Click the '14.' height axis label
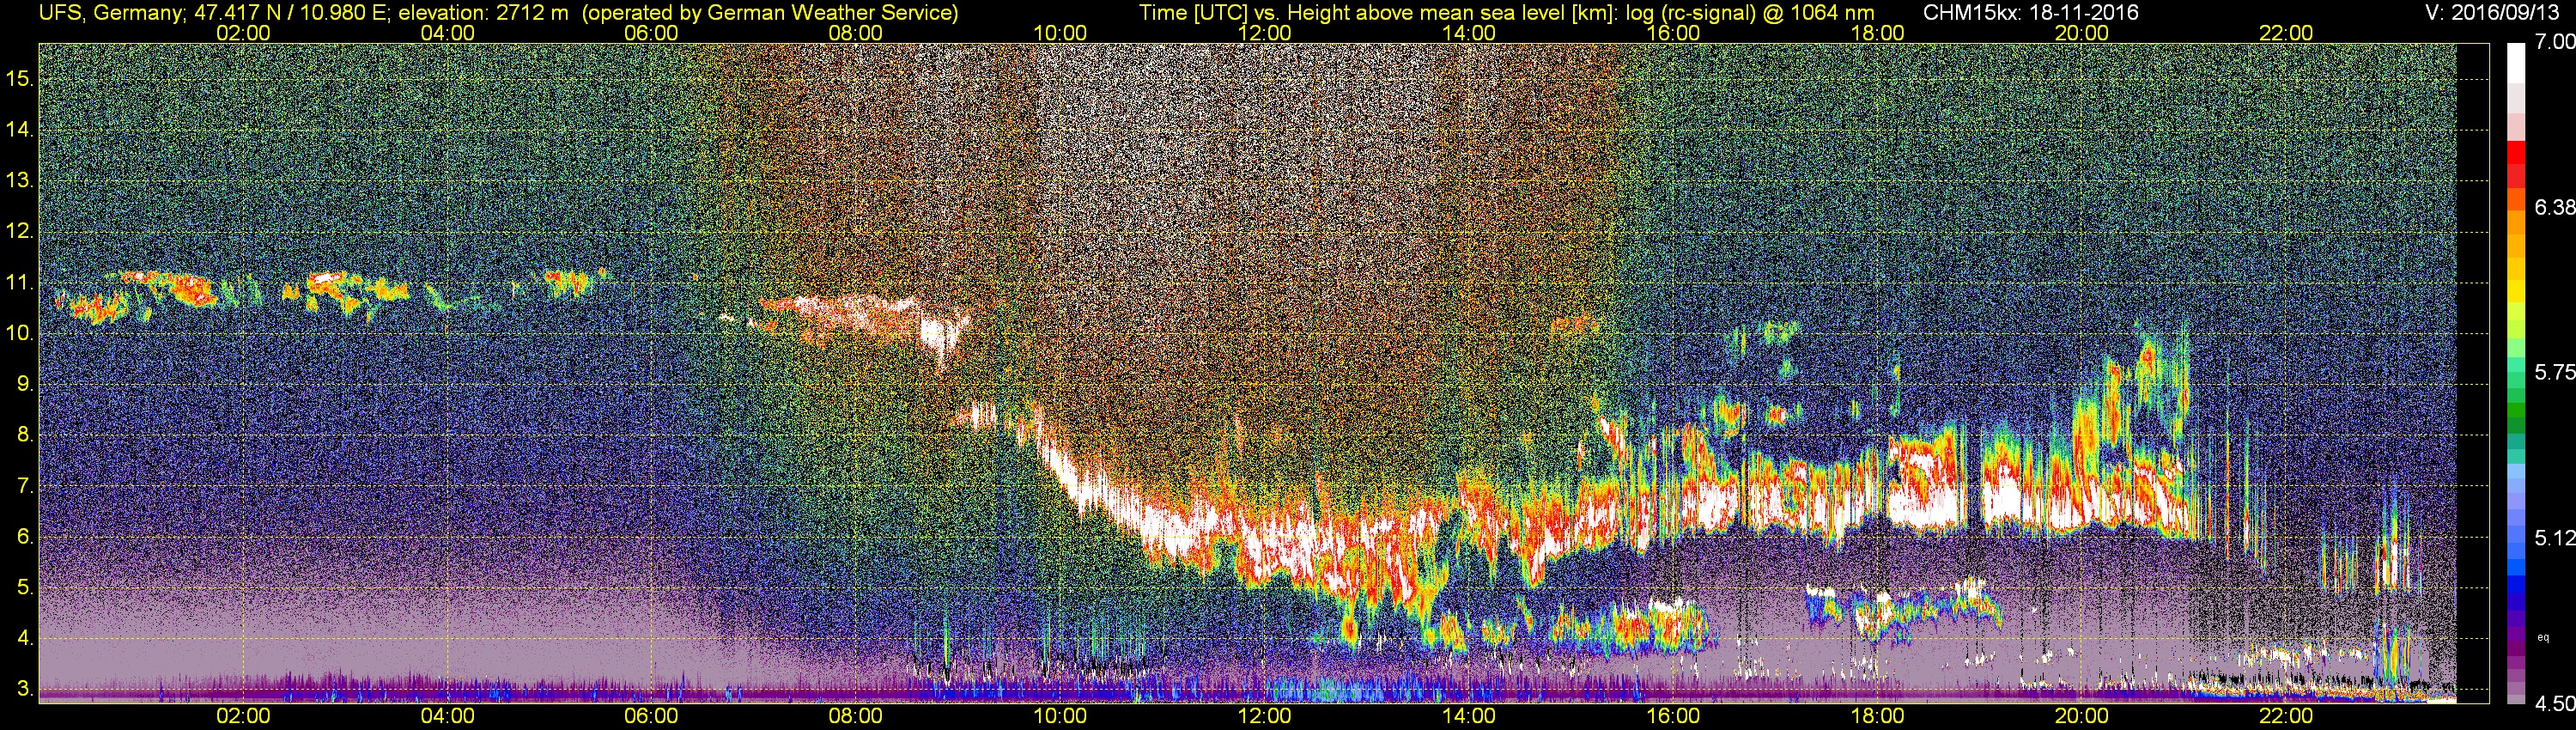The height and width of the screenshot is (730, 2576). click(x=20, y=130)
